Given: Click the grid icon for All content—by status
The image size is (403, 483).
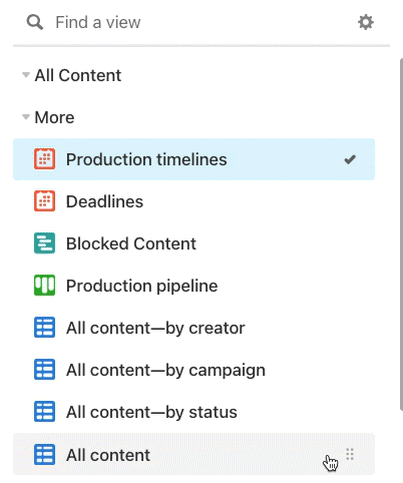Looking at the screenshot, I should 44,412.
